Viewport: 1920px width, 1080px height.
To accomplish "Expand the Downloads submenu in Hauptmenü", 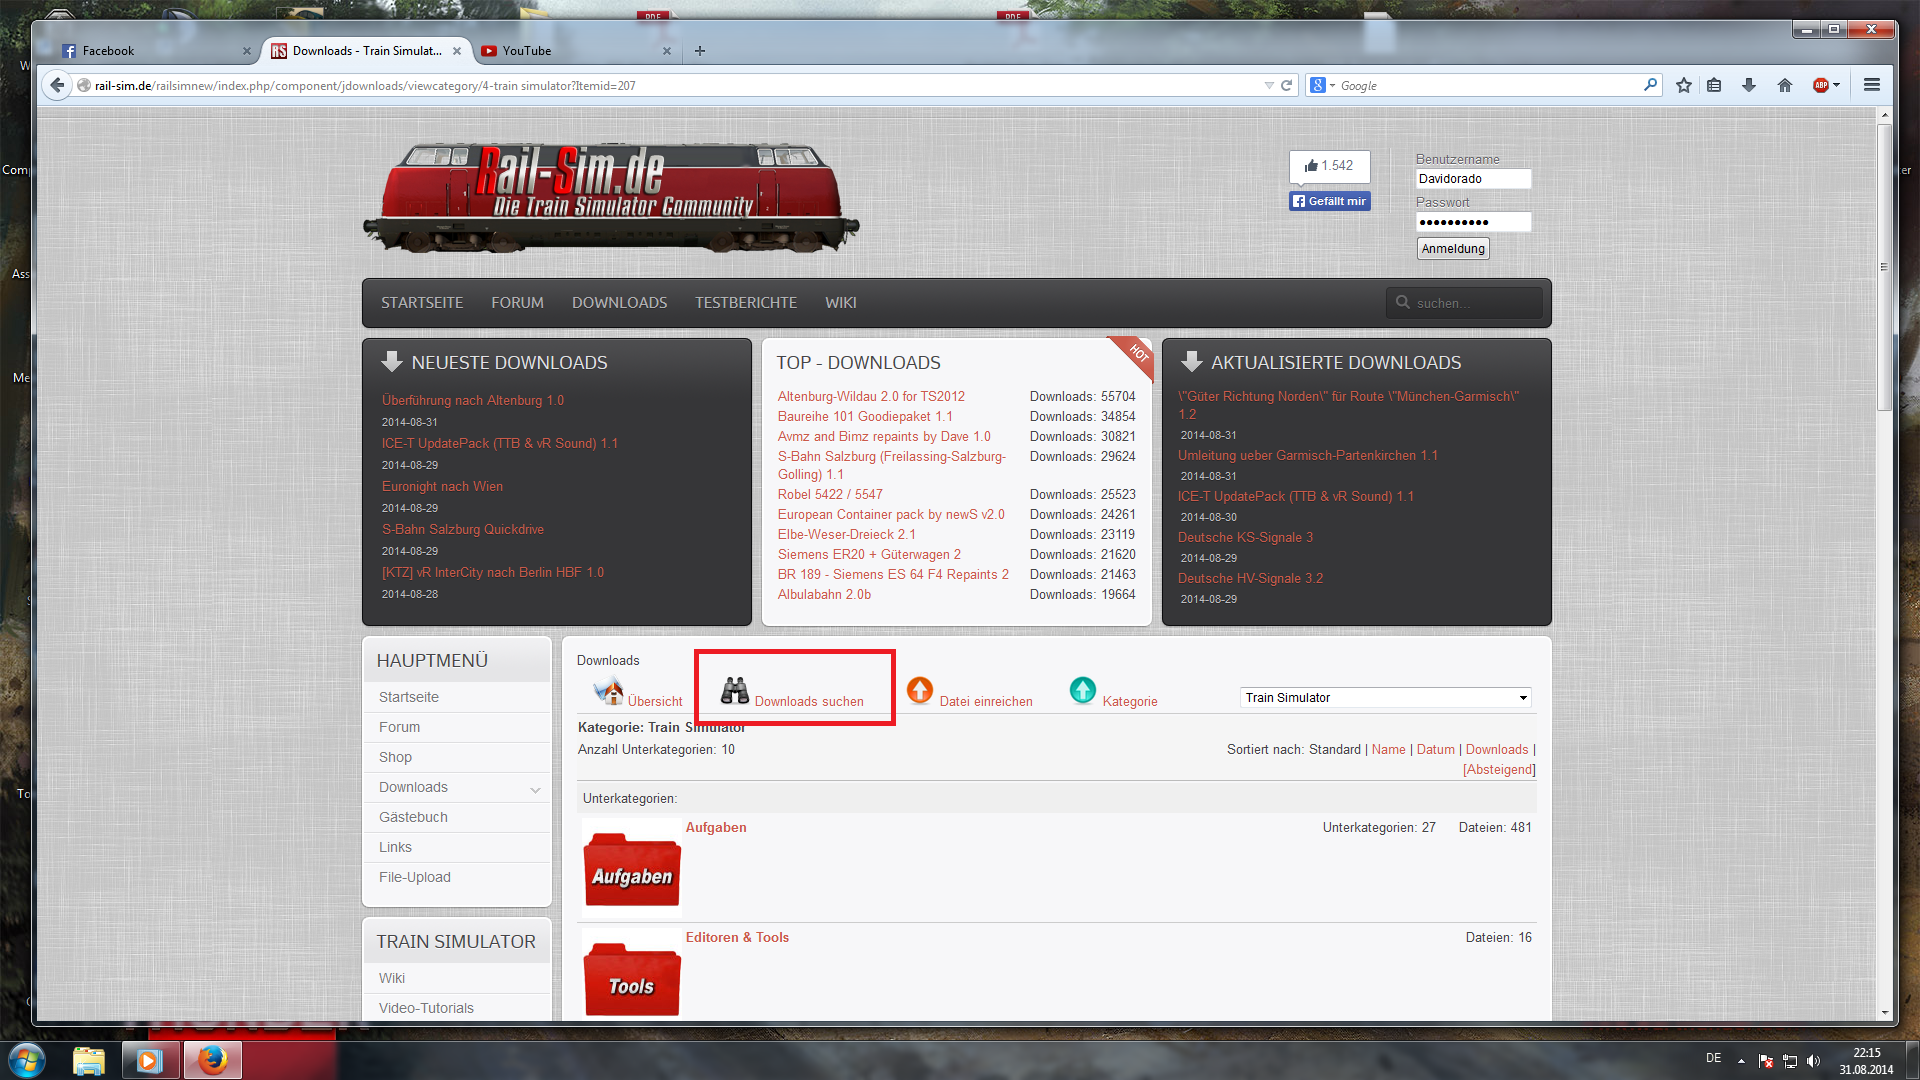I will tap(536, 789).
